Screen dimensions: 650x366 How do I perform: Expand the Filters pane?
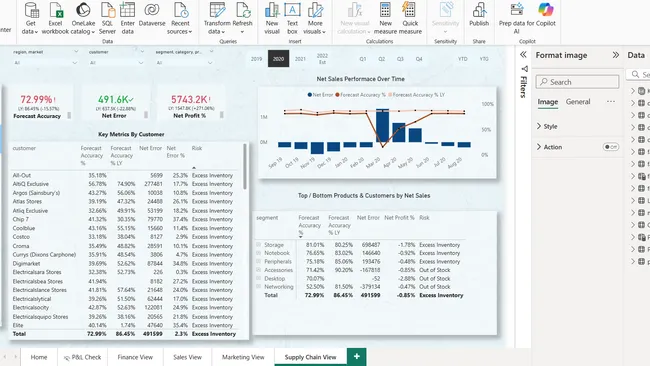(523, 55)
